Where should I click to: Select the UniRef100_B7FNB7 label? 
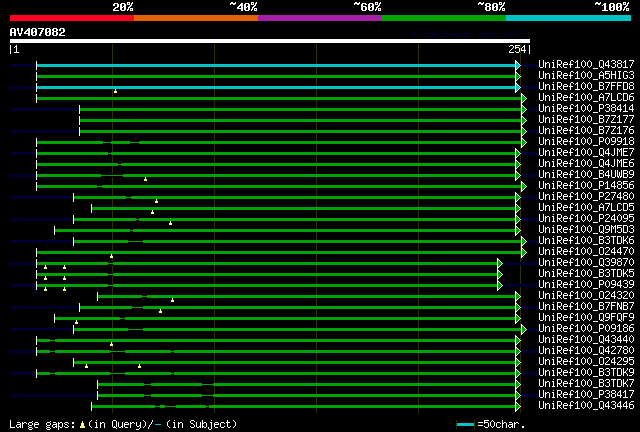[586, 307]
